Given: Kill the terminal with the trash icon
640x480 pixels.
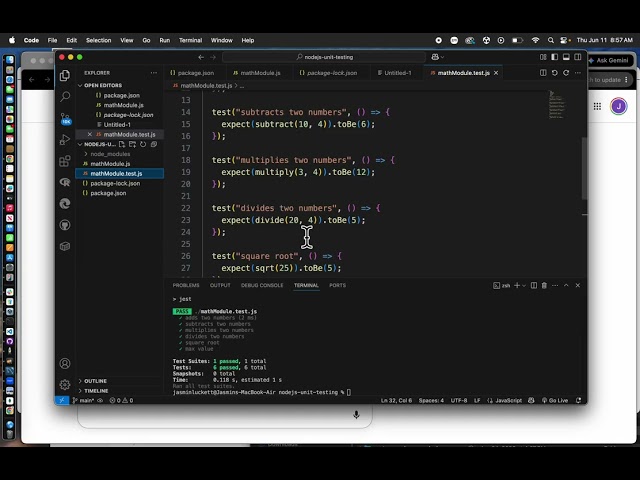Looking at the screenshot, I should point(544,285).
